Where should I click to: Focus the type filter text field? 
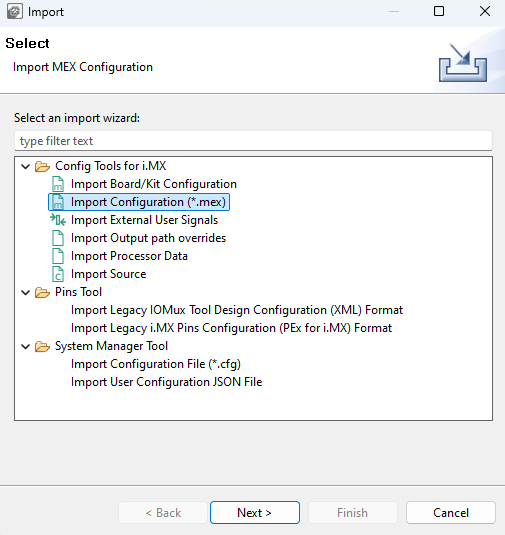pyautogui.click(x=253, y=141)
